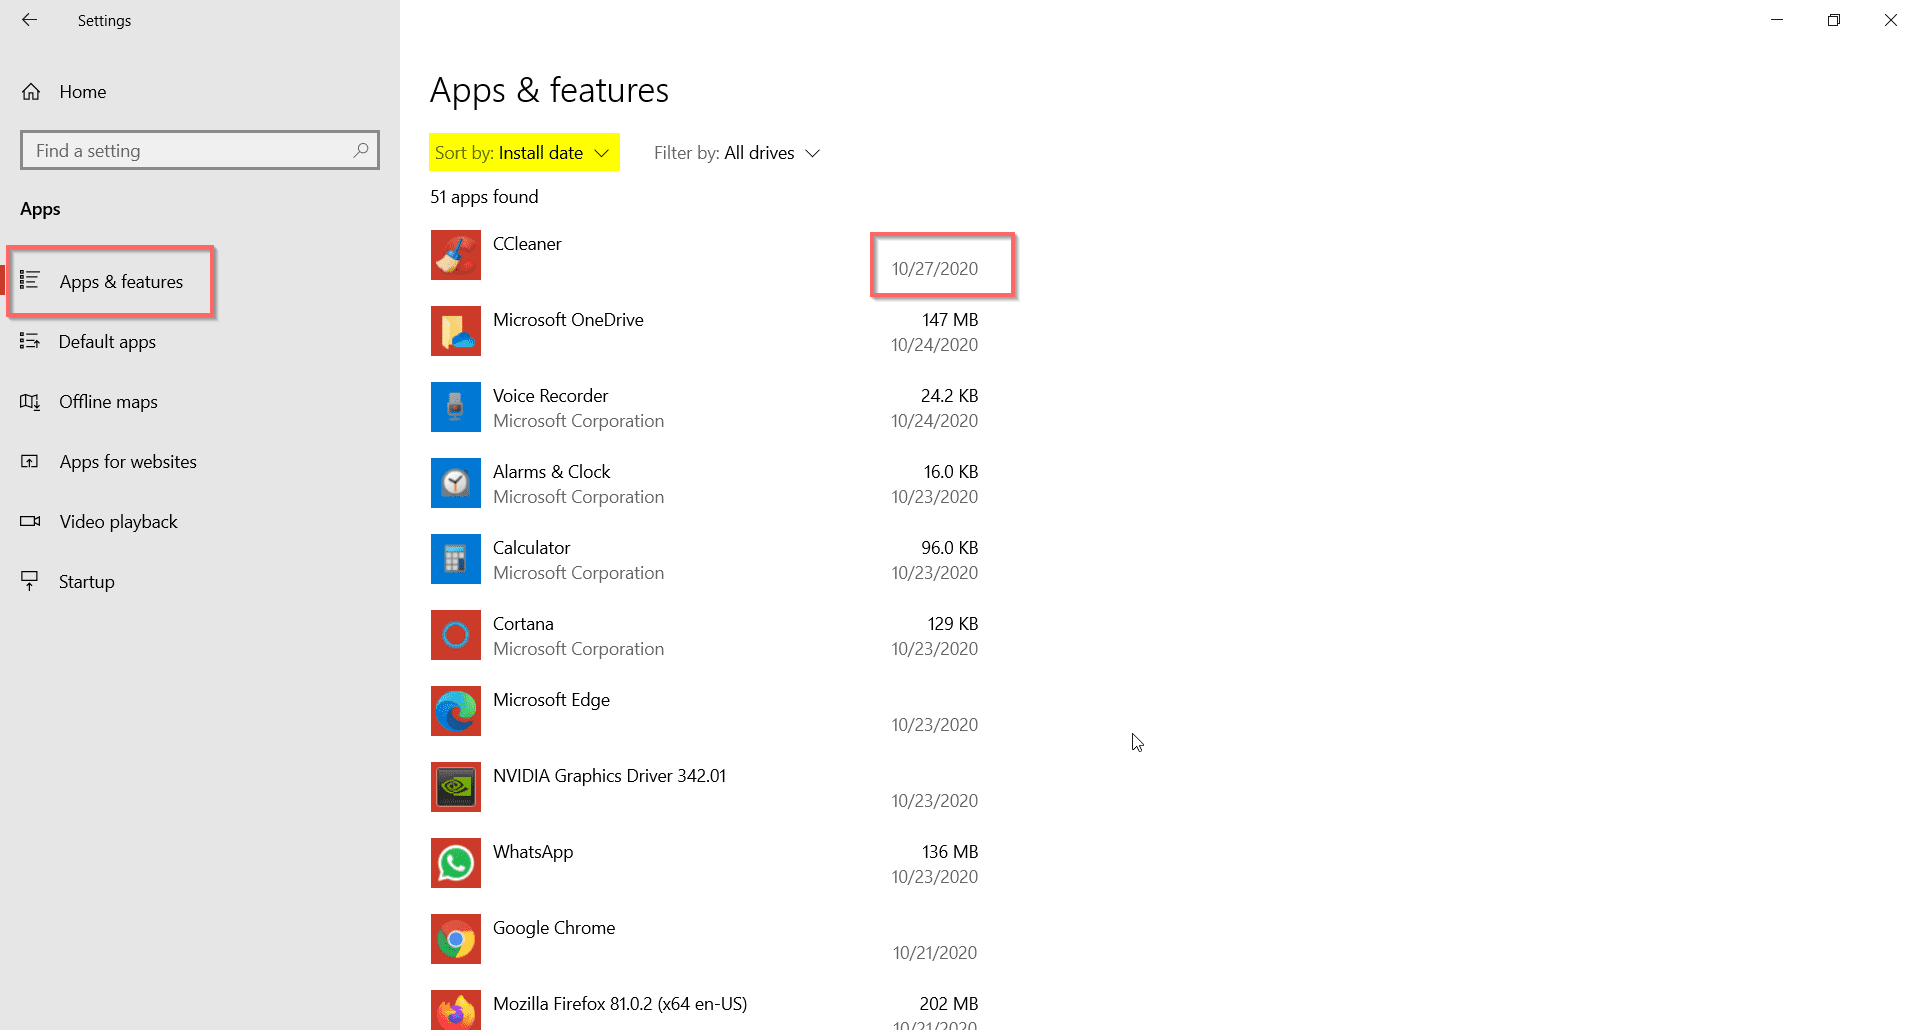Select the Microsoft OneDrive app name

tap(568, 320)
